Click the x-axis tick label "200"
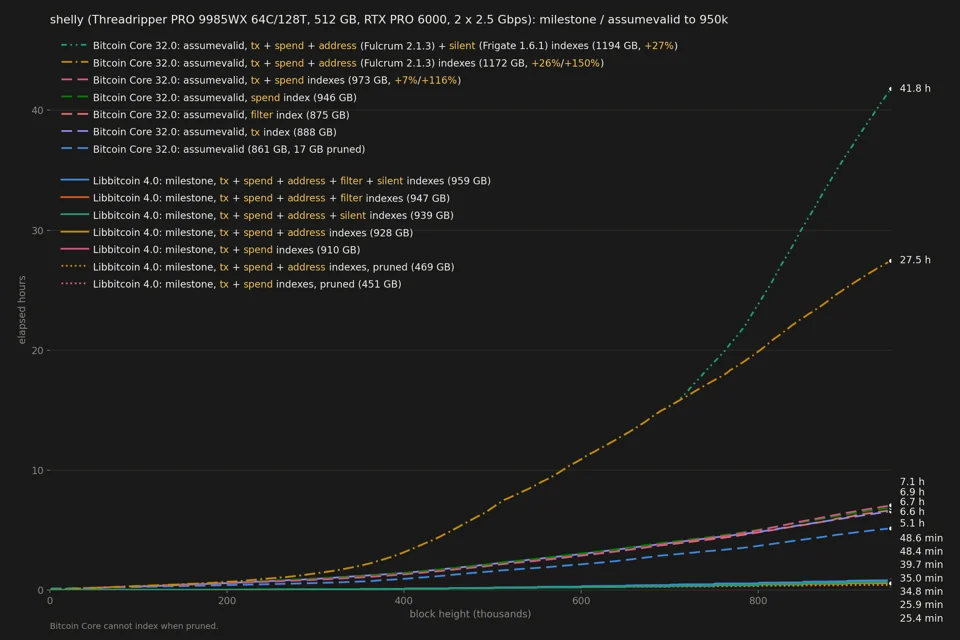Screen dimensions: 960x640 tap(227, 601)
